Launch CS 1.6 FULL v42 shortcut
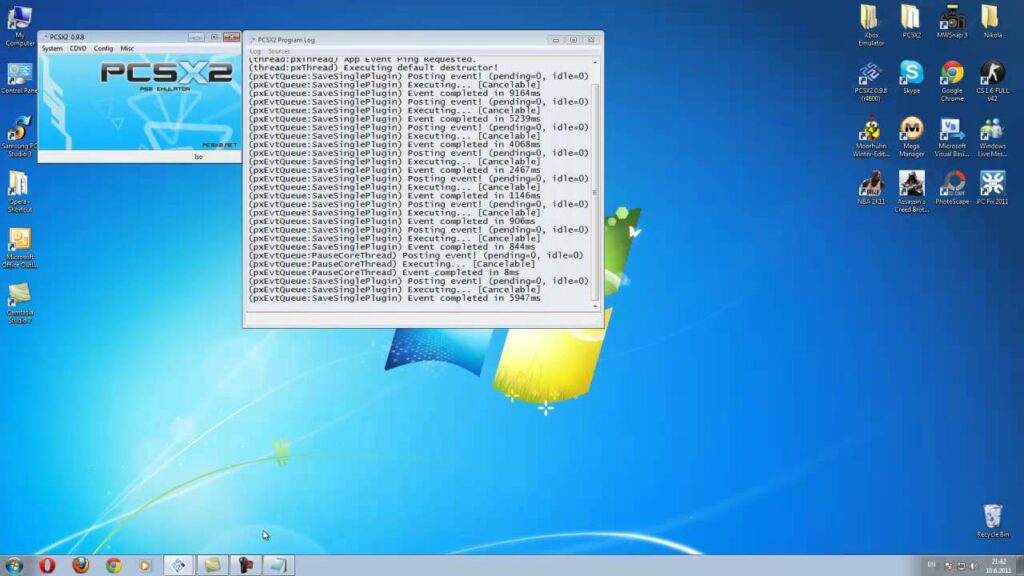The height and width of the screenshot is (576, 1024). (x=992, y=81)
